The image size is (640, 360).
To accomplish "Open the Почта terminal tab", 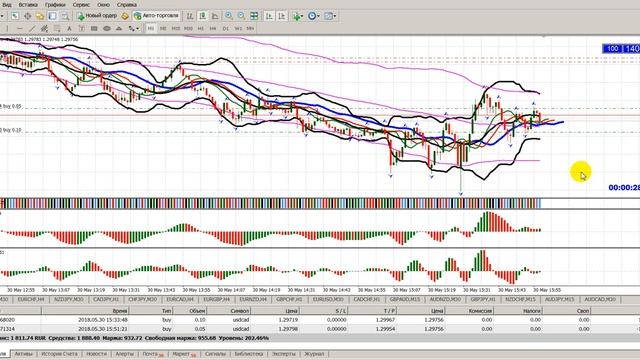I will 152,354.
